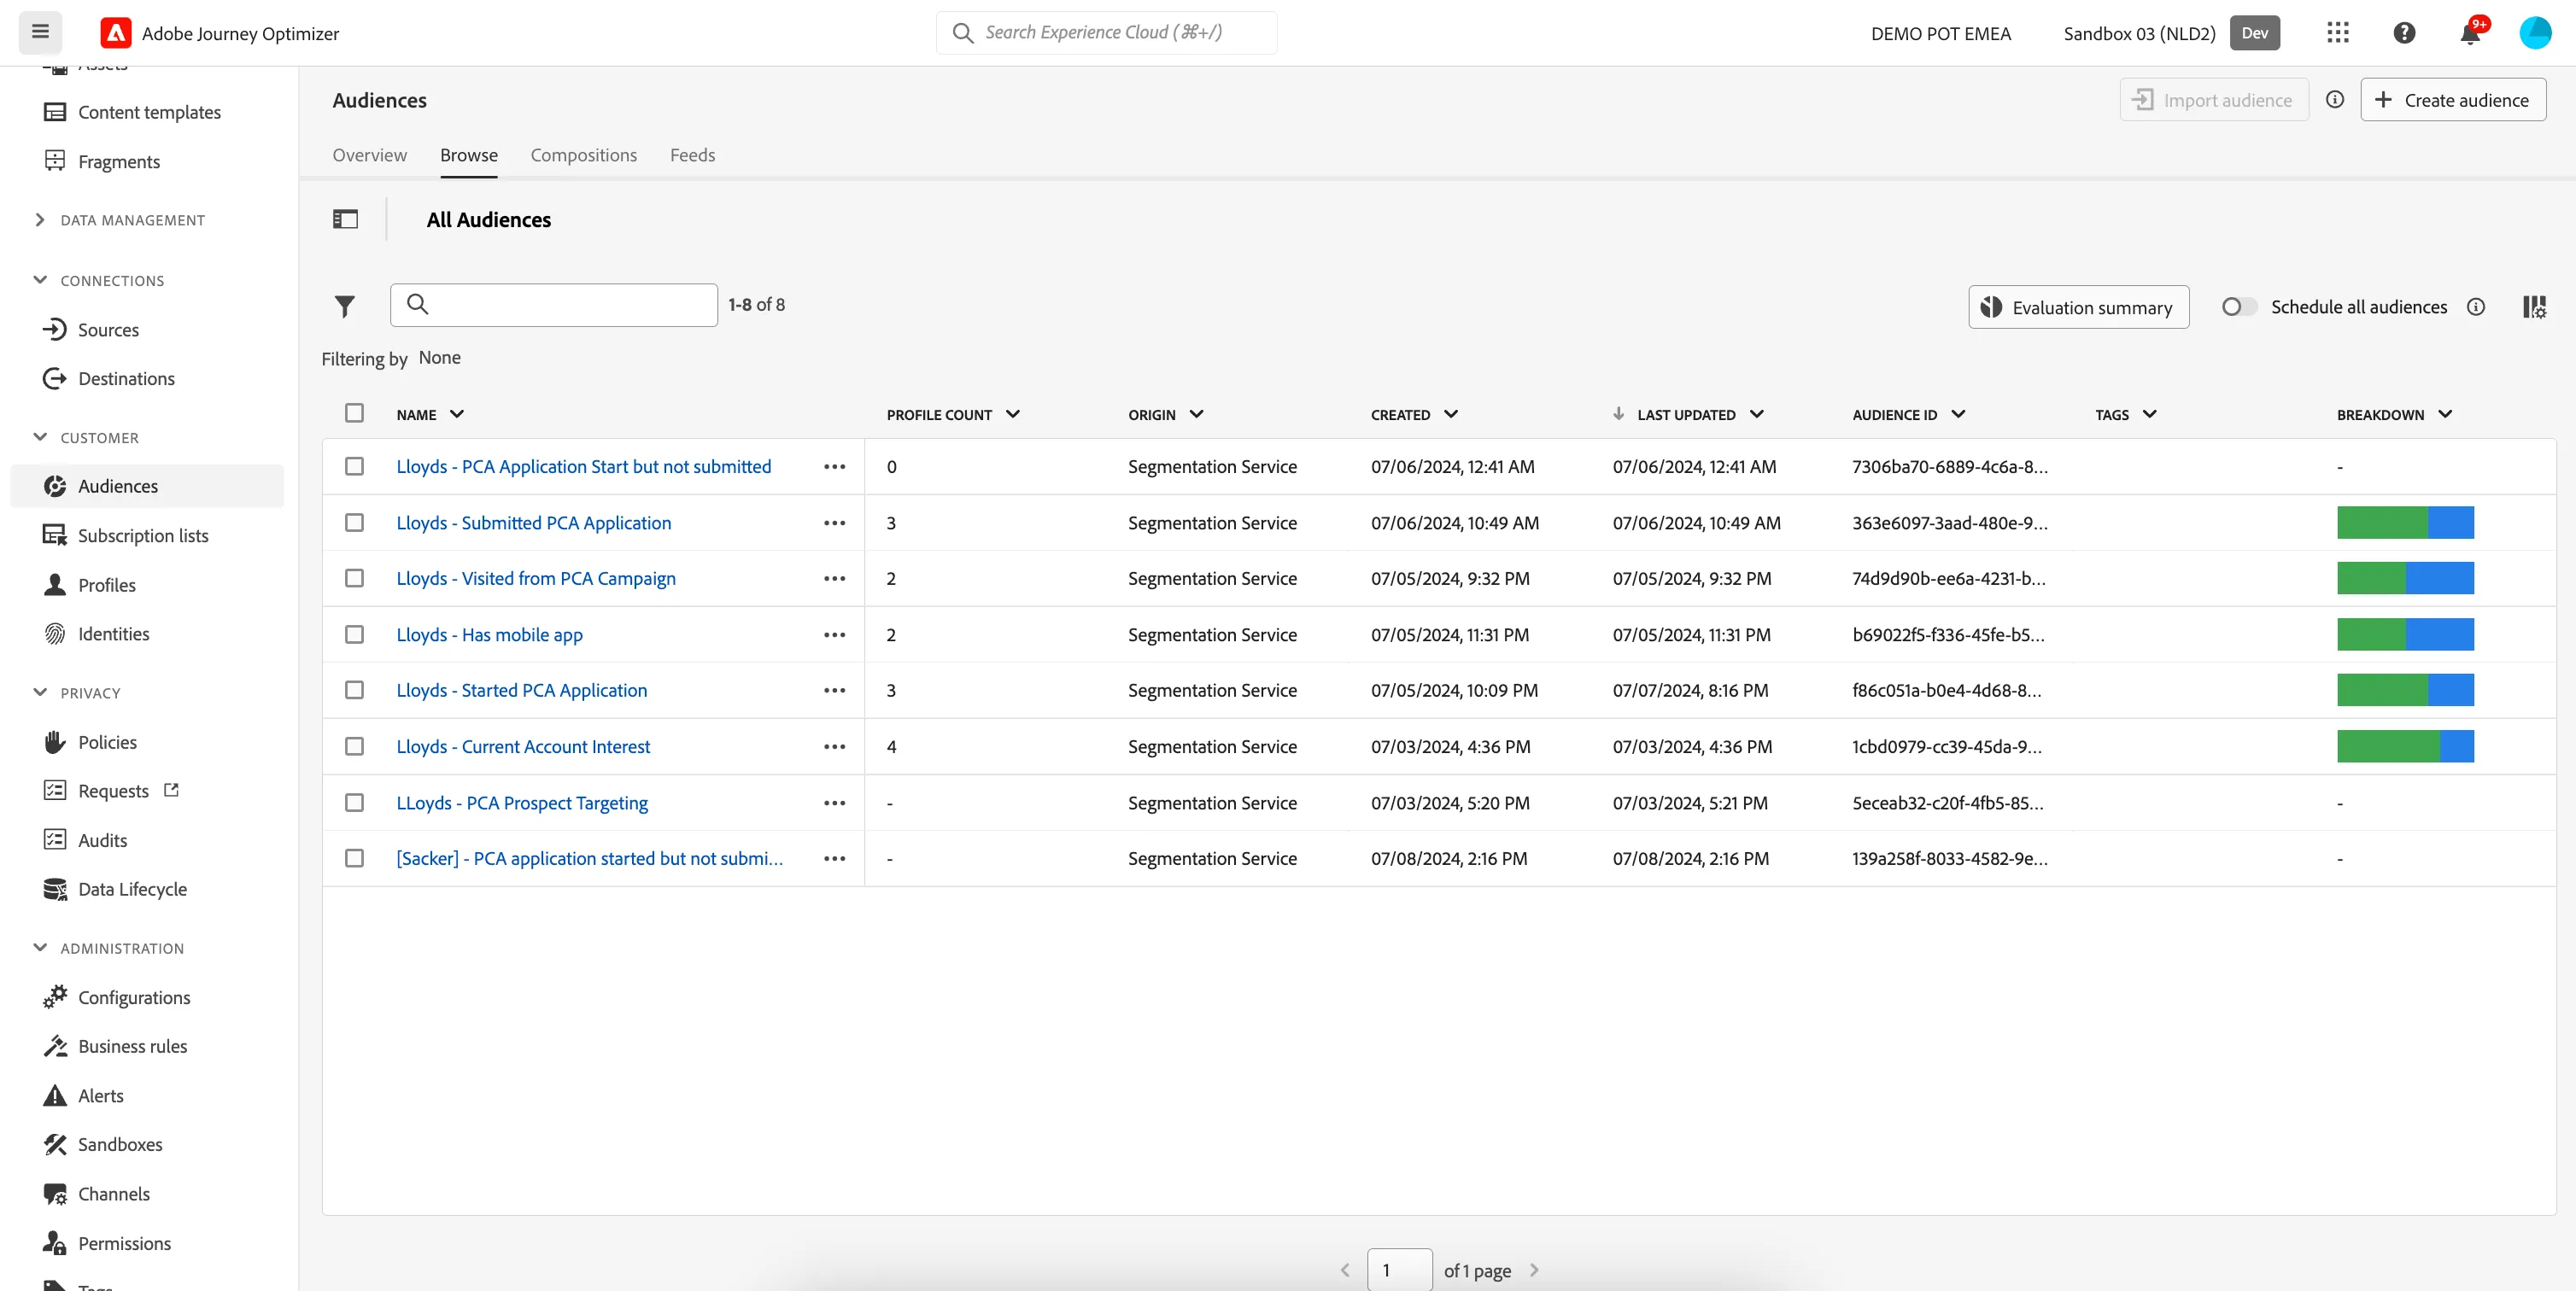The image size is (2576, 1291).
Task: Click the audience search input field
Action: pyautogui.click(x=554, y=305)
